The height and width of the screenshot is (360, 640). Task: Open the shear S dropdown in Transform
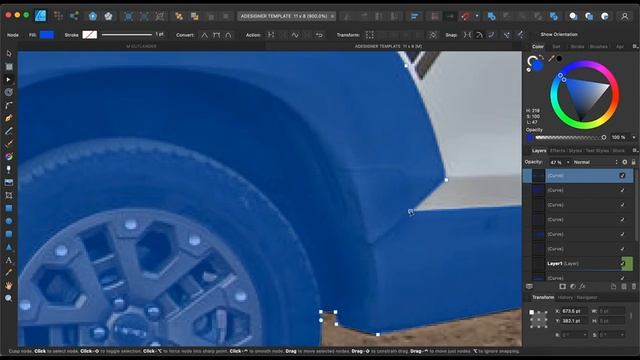(x=622, y=335)
